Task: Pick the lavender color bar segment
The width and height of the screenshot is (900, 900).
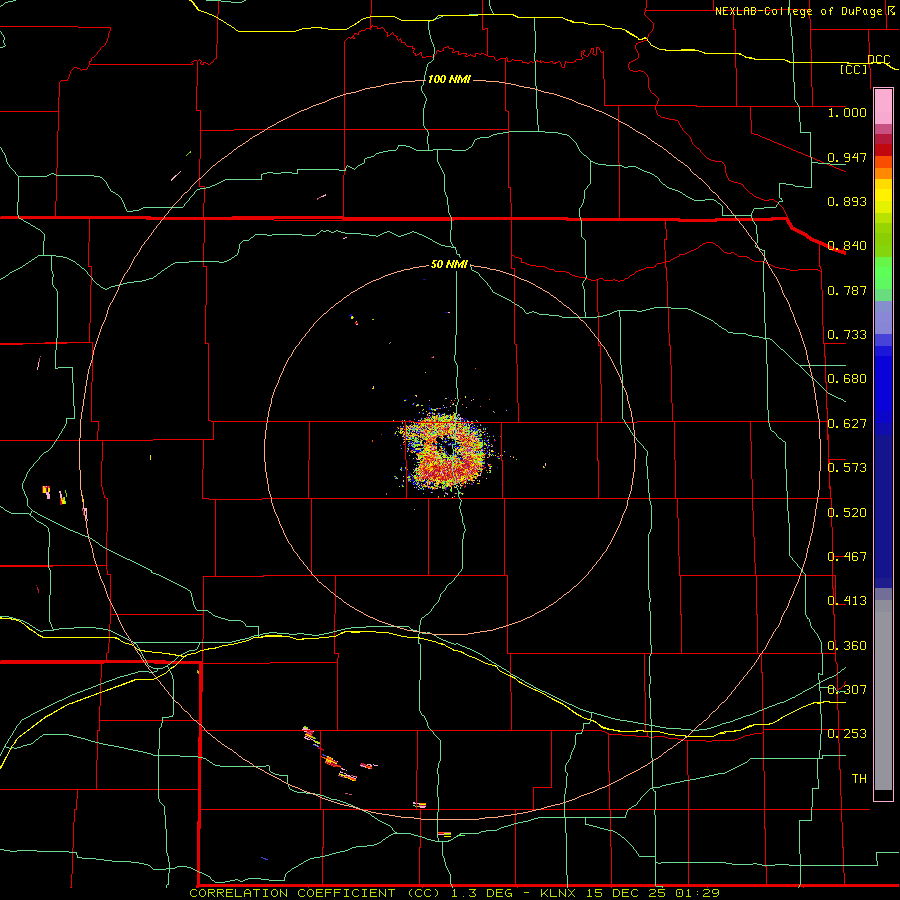Action: (883, 317)
